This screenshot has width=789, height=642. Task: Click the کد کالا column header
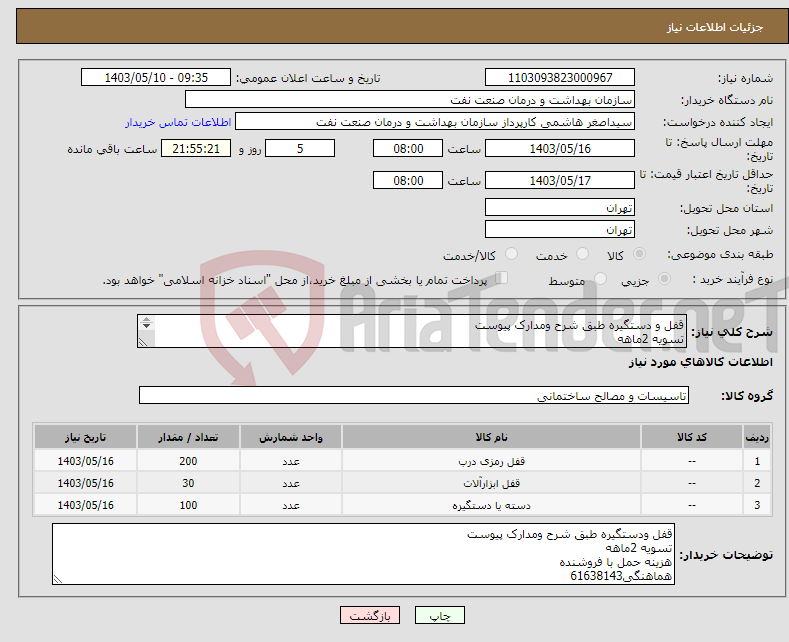click(x=692, y=437)
